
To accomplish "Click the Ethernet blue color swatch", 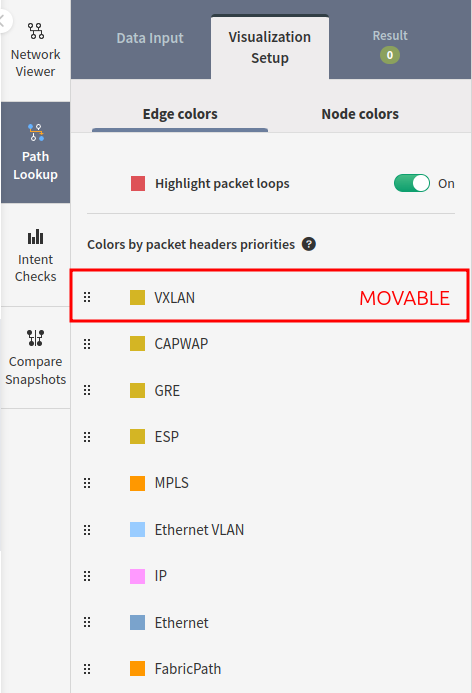I will [x=137, y=622].
